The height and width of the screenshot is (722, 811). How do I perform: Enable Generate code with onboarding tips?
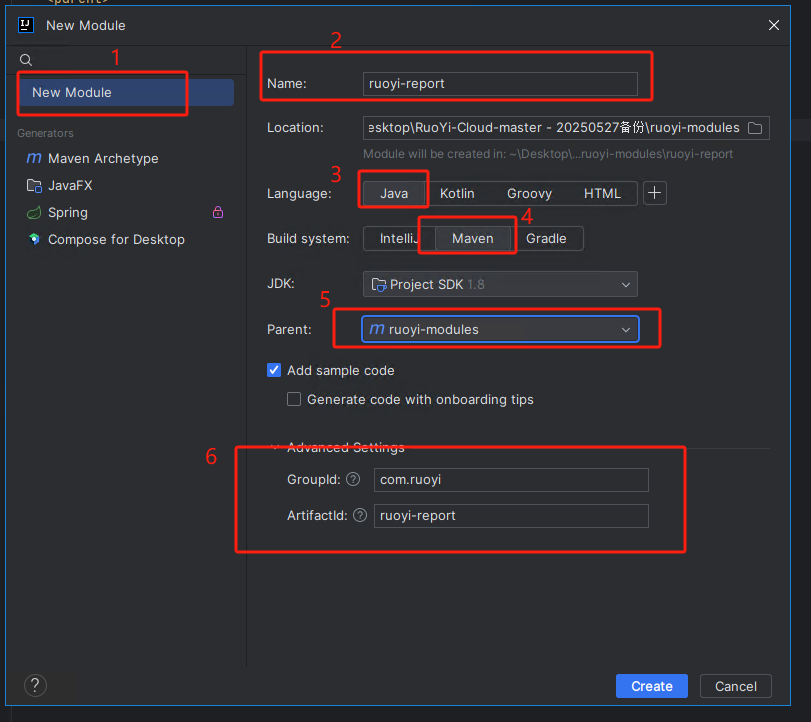[294, 399]
